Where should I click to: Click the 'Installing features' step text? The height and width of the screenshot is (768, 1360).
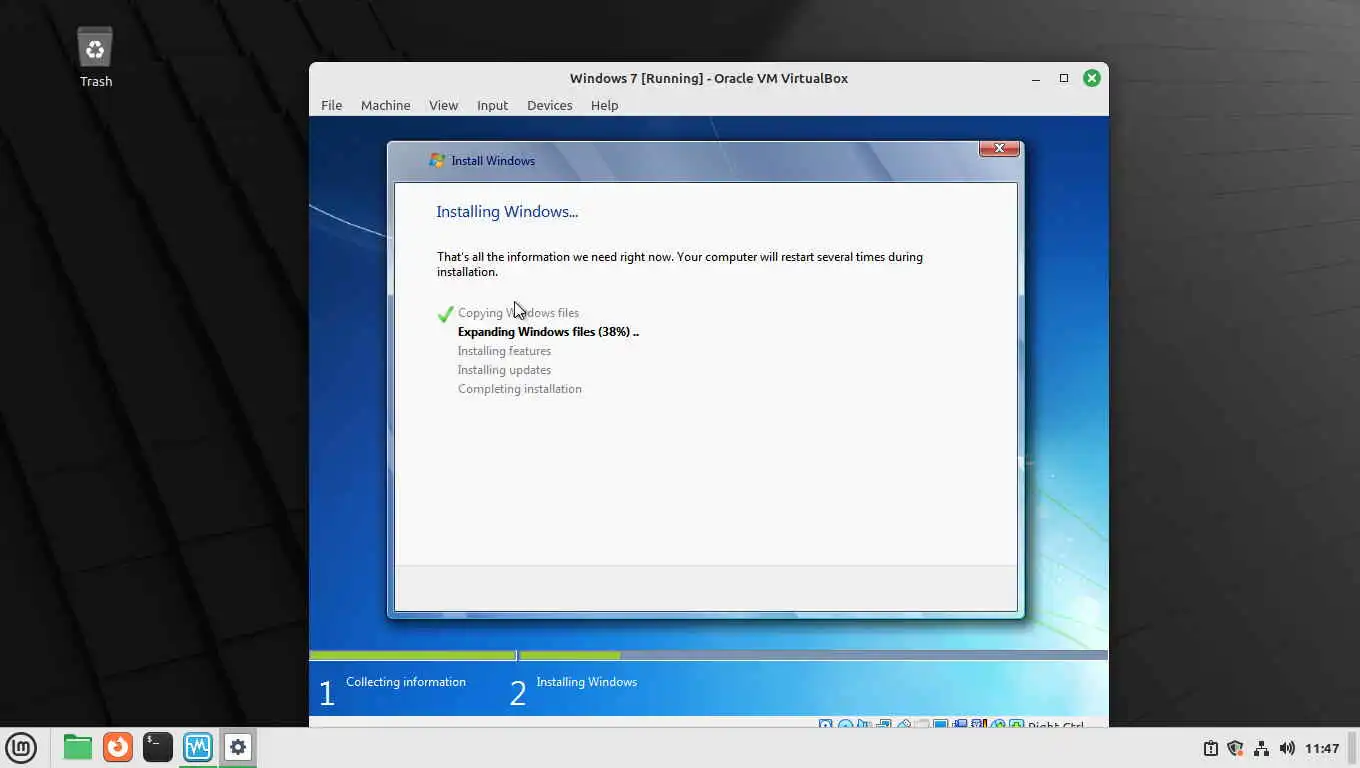pyautogui.click(x=504, y=351)
